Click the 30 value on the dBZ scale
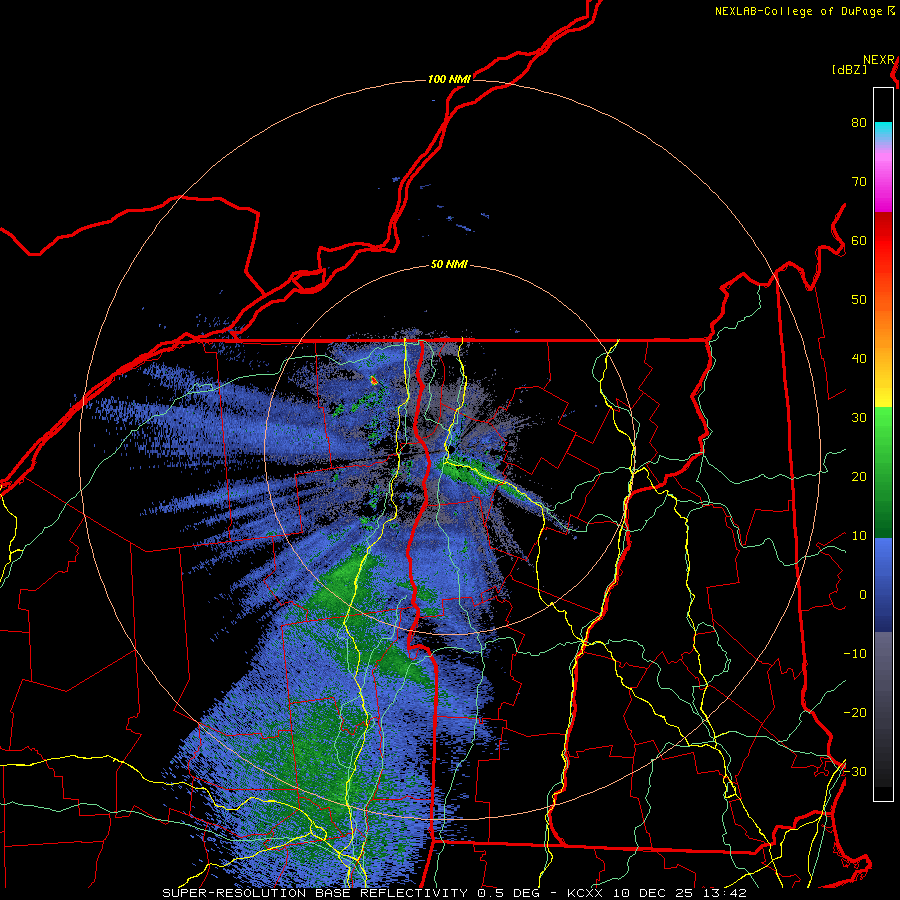The image size is (900, 900). point(859,418)
